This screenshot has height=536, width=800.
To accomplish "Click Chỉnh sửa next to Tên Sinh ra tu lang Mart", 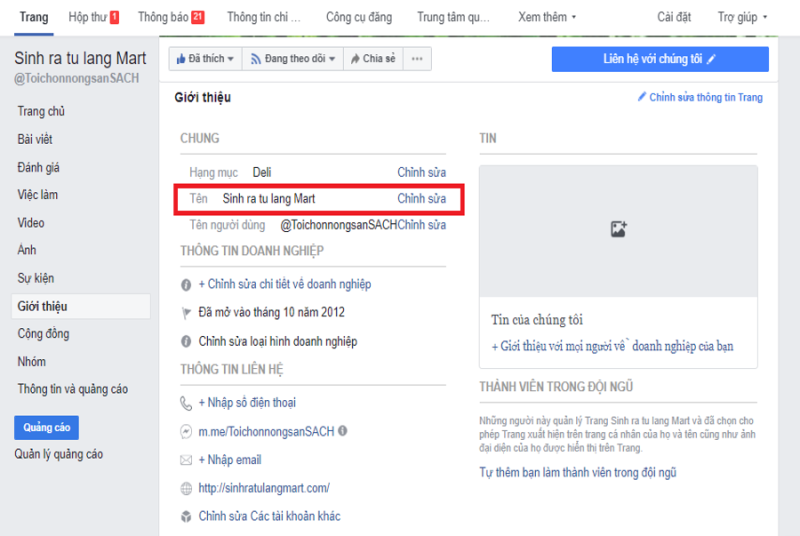I will pyautogui.click(x=421, y=198).
